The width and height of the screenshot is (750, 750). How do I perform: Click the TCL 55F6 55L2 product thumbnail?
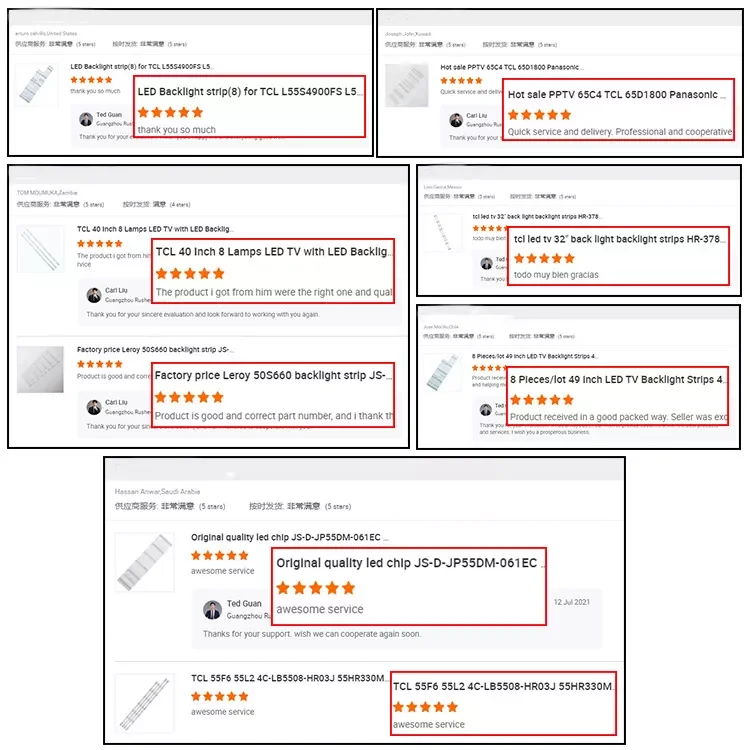point(145,703)
